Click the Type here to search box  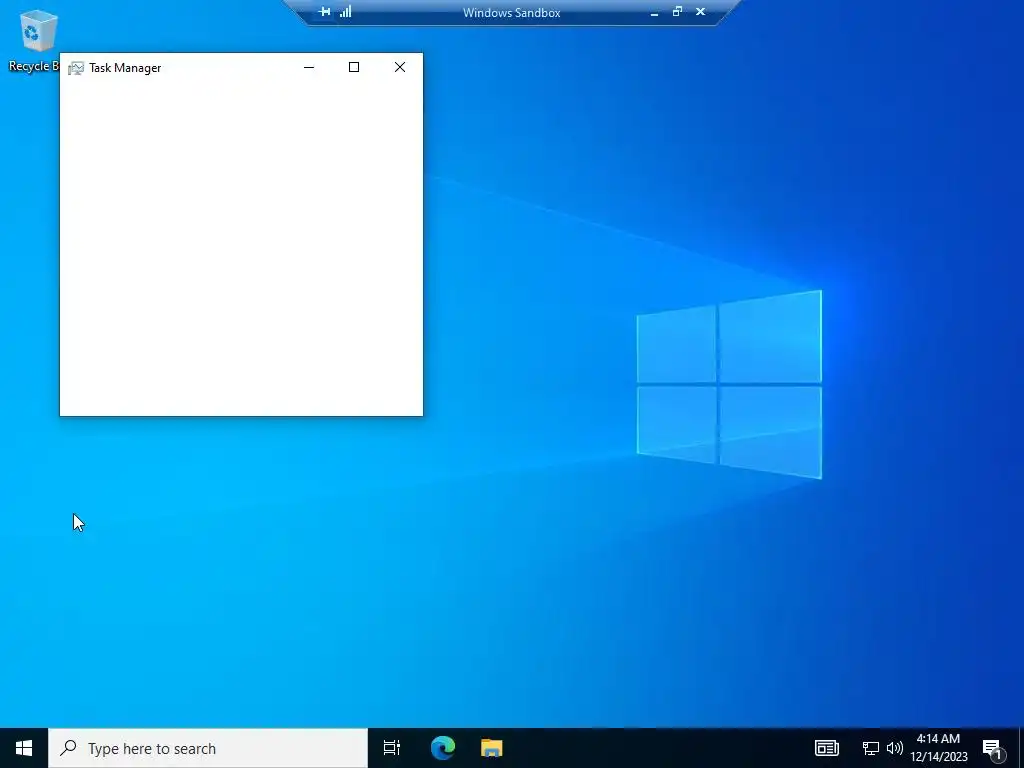(x=208, y=748)
